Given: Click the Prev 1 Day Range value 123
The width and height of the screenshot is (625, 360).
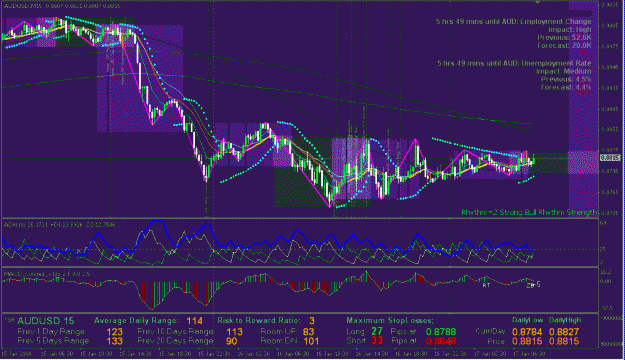Looking at the screenshot, I should [x=114, y=332].
